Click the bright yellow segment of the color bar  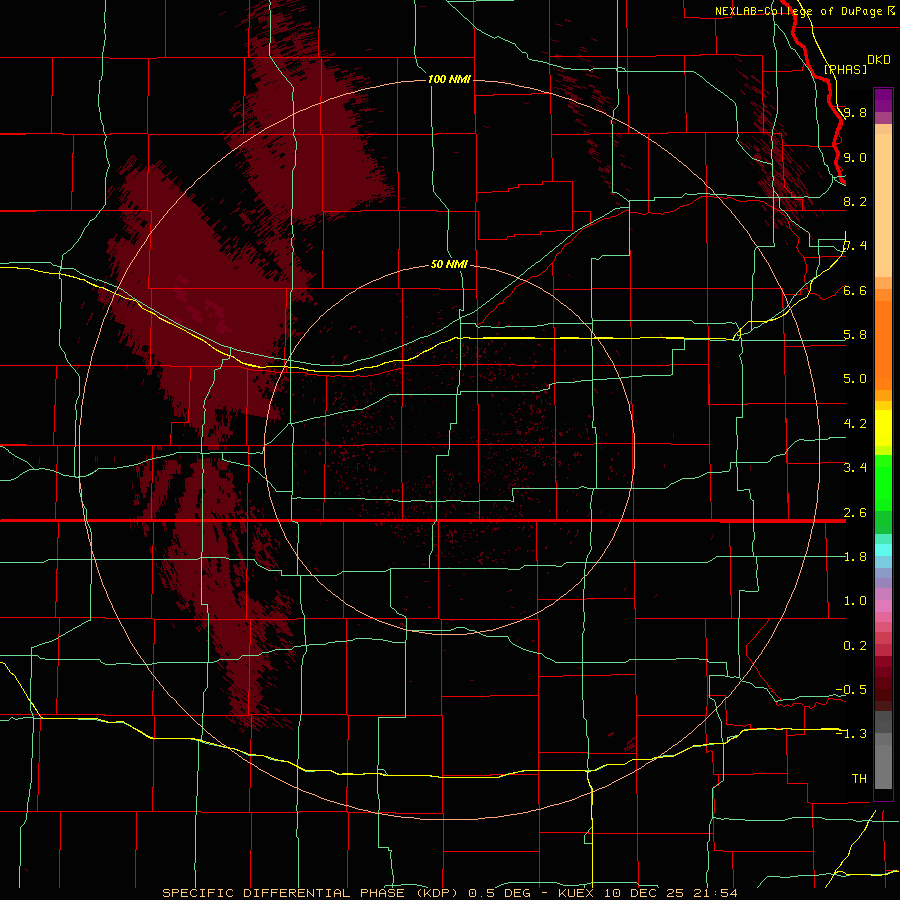point(883,428)
